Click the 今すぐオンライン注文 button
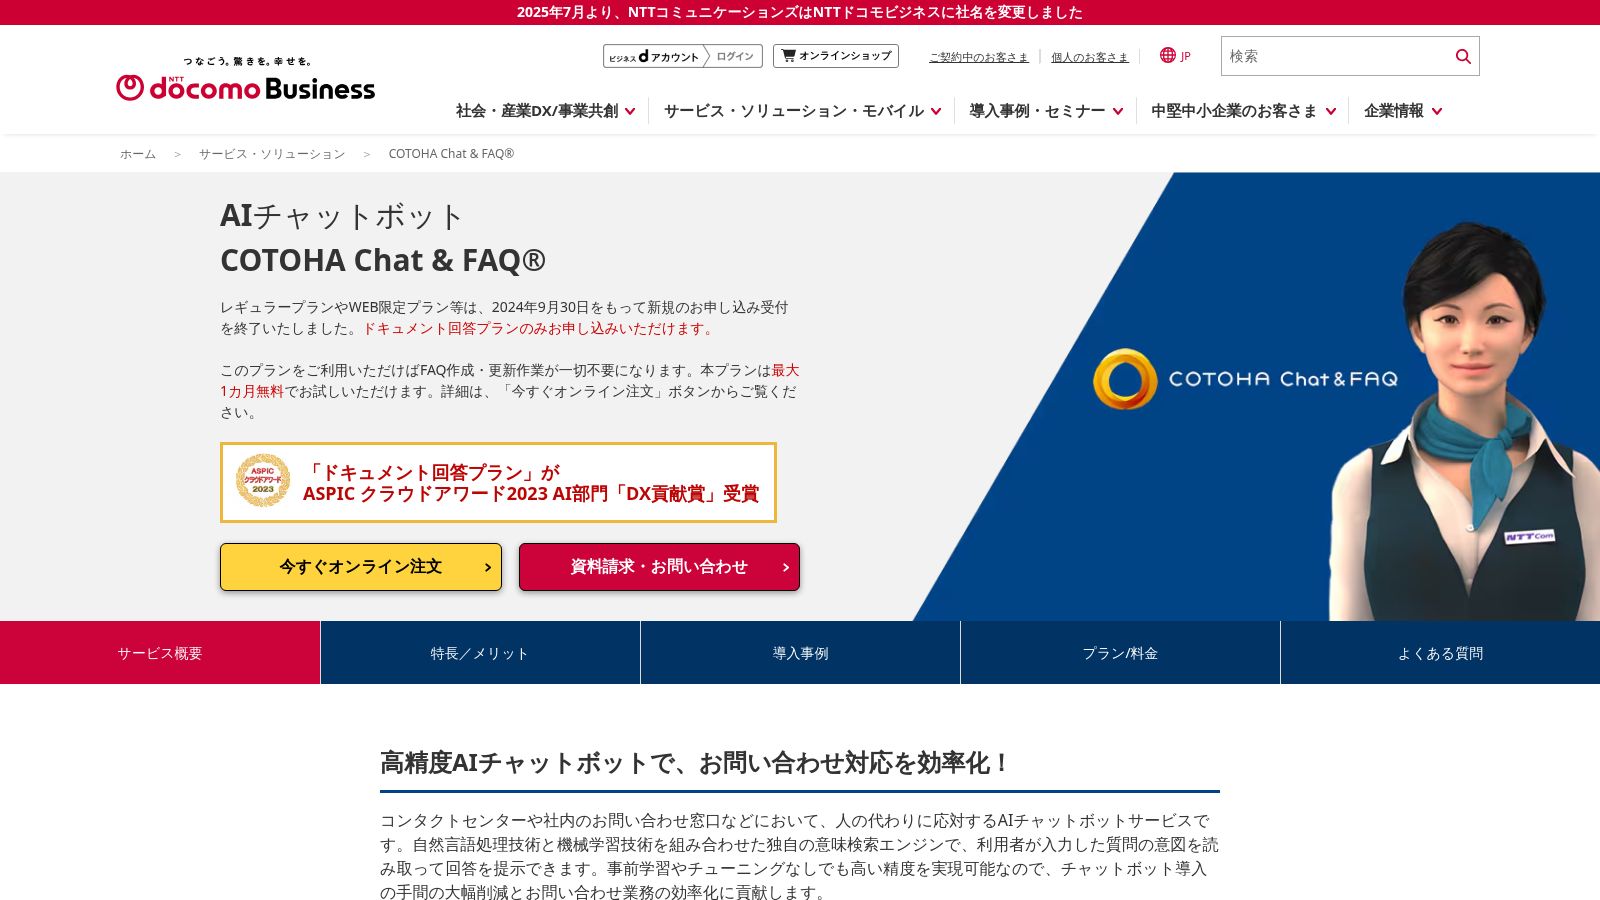 coord(361,567)
